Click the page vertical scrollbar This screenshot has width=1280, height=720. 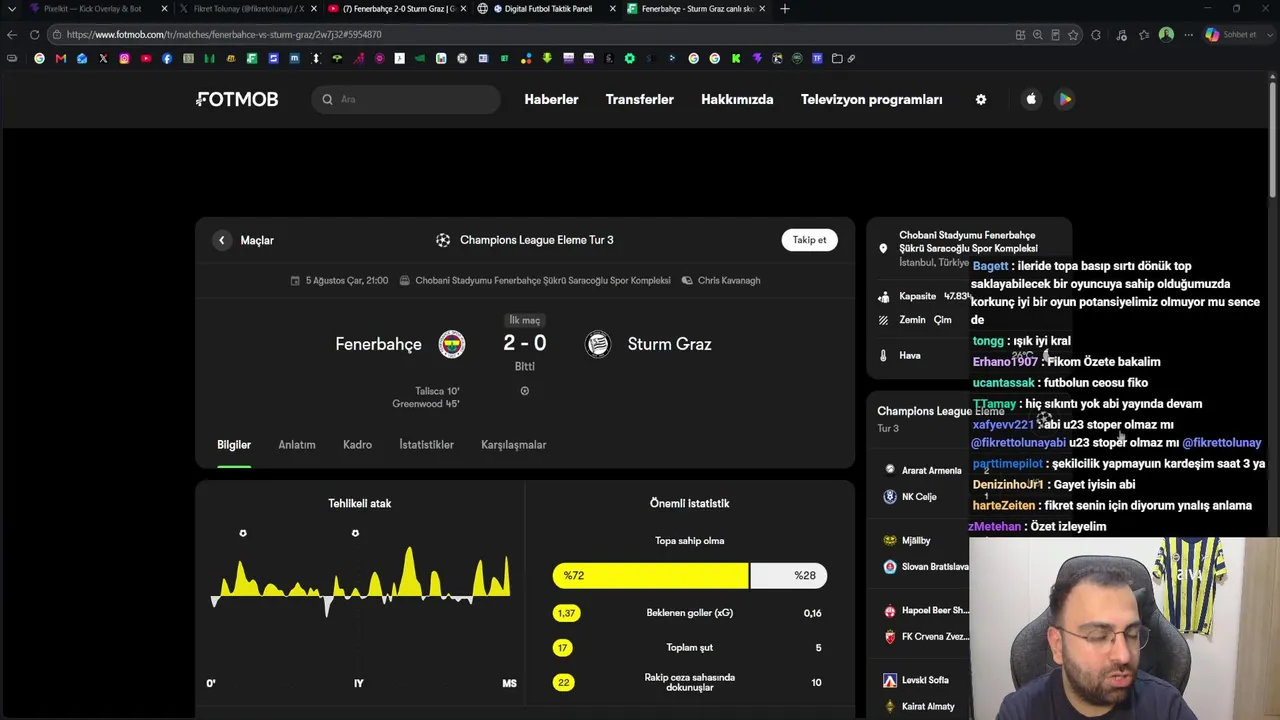[1273, 140]
